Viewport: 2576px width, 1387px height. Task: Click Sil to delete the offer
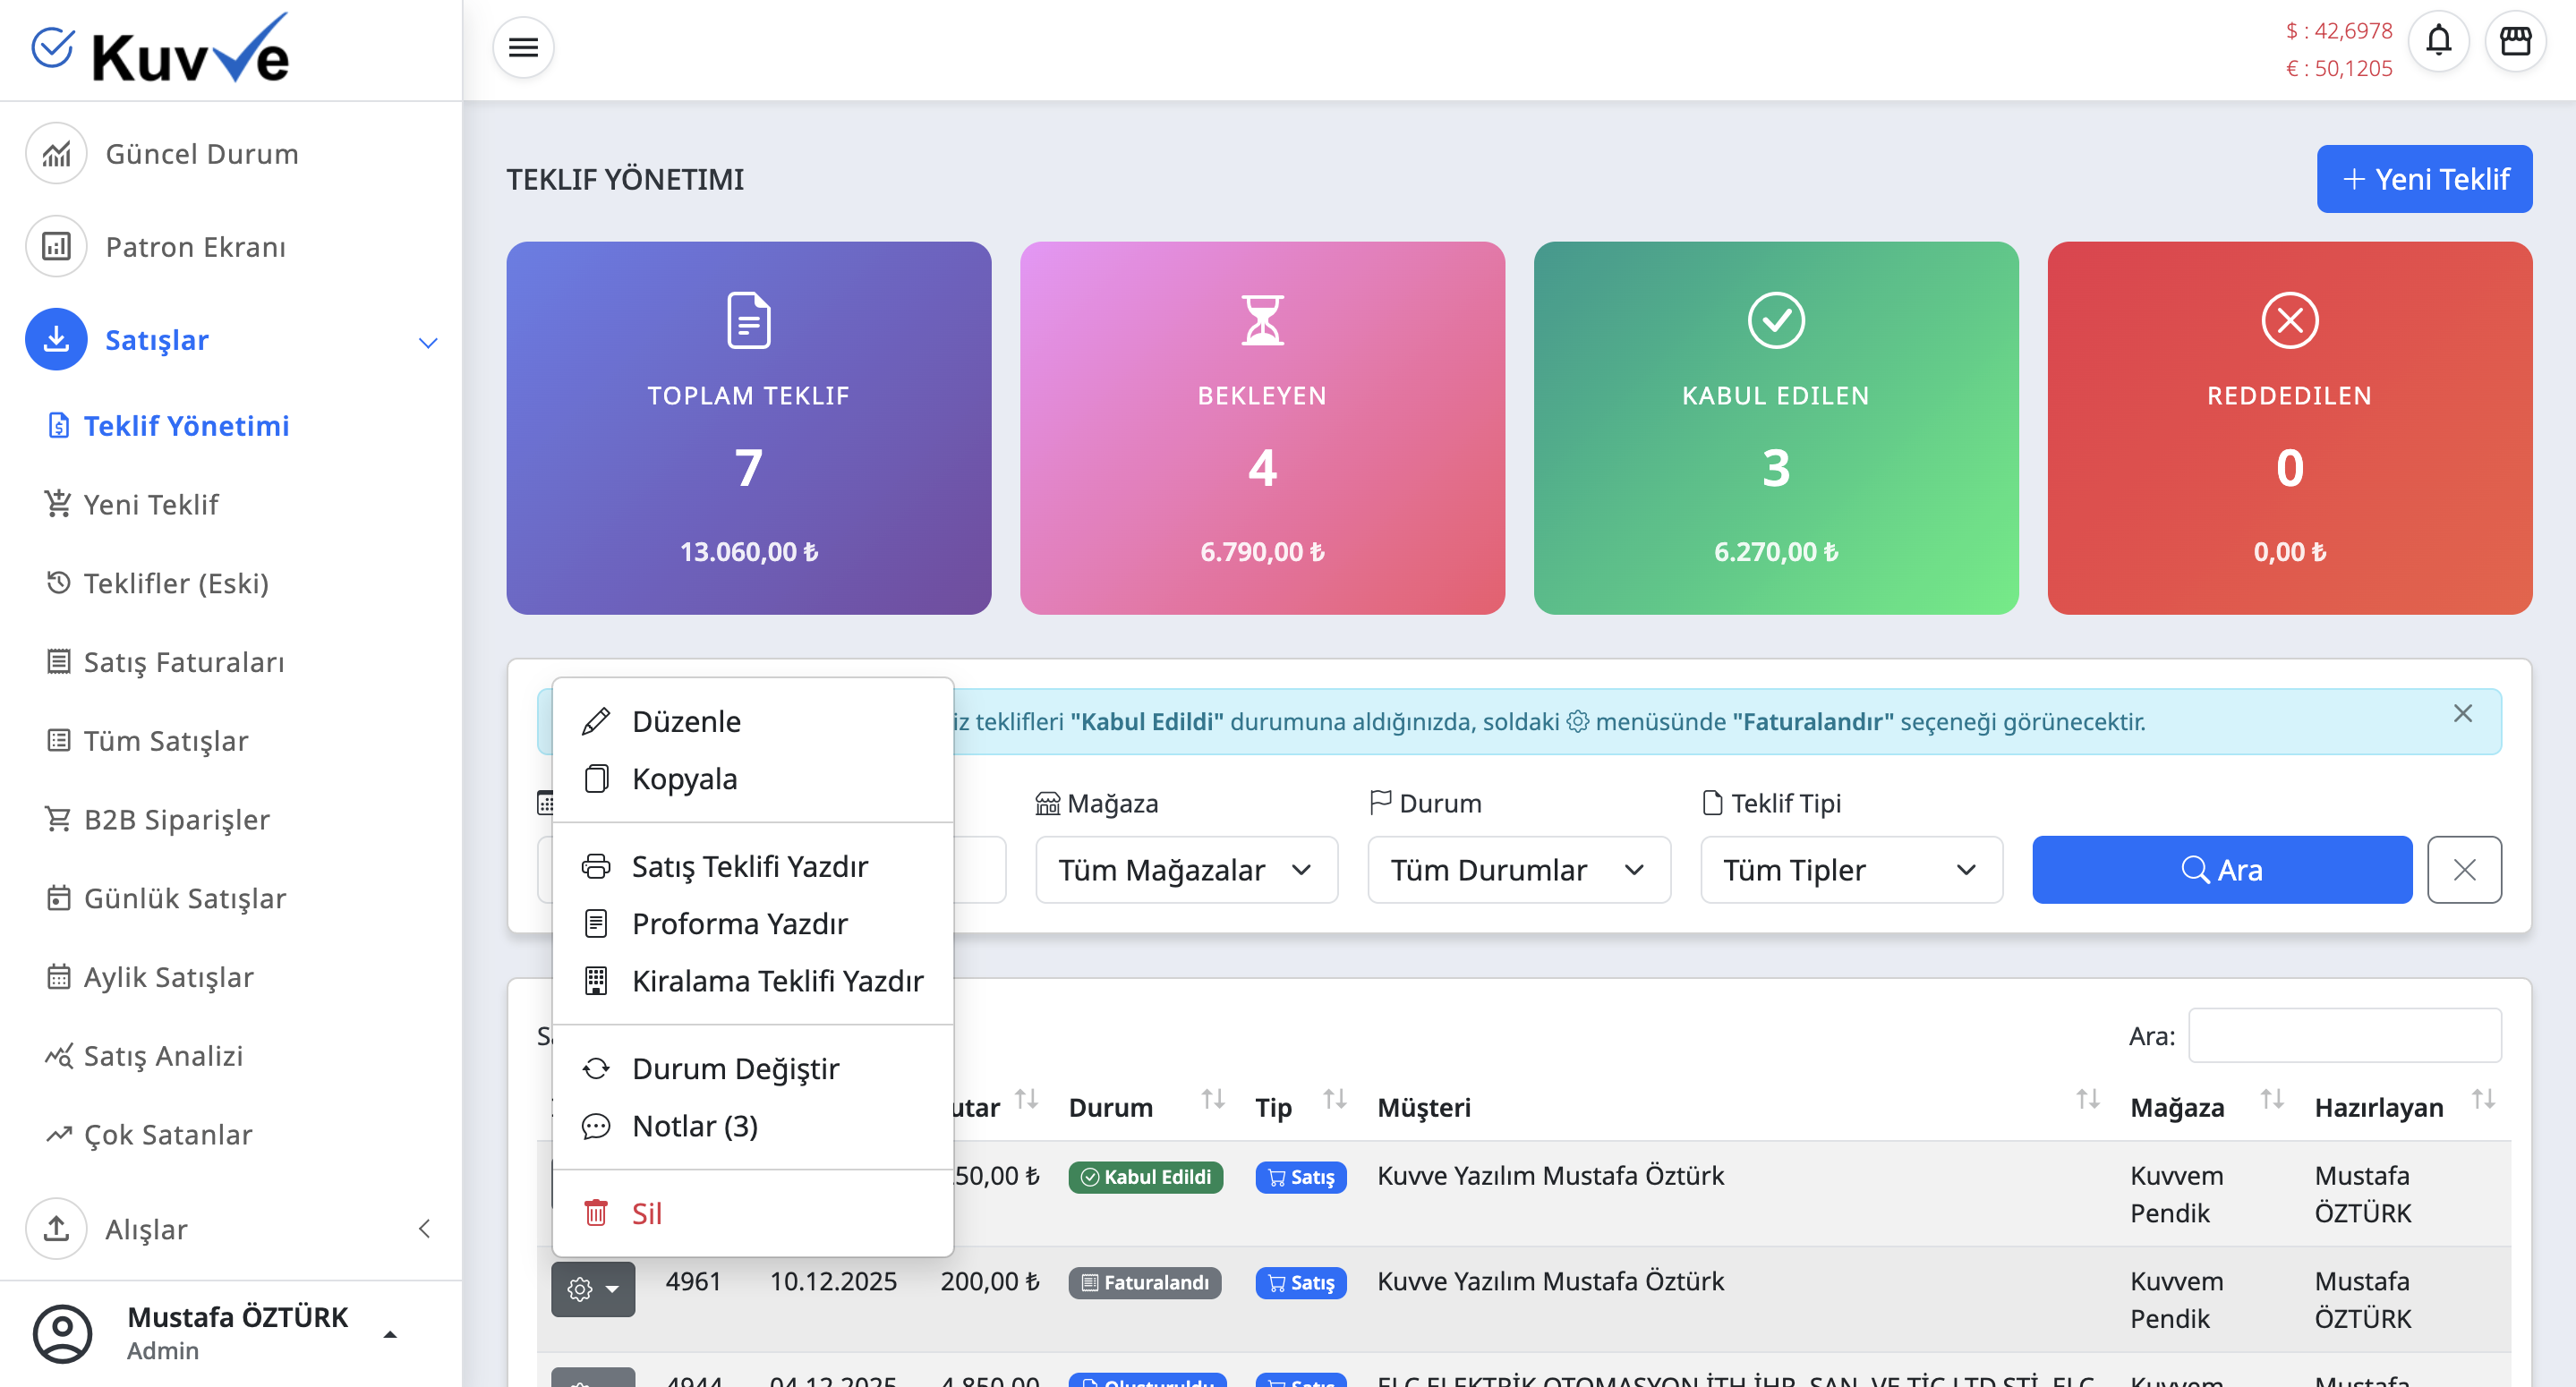[646, 1214]
